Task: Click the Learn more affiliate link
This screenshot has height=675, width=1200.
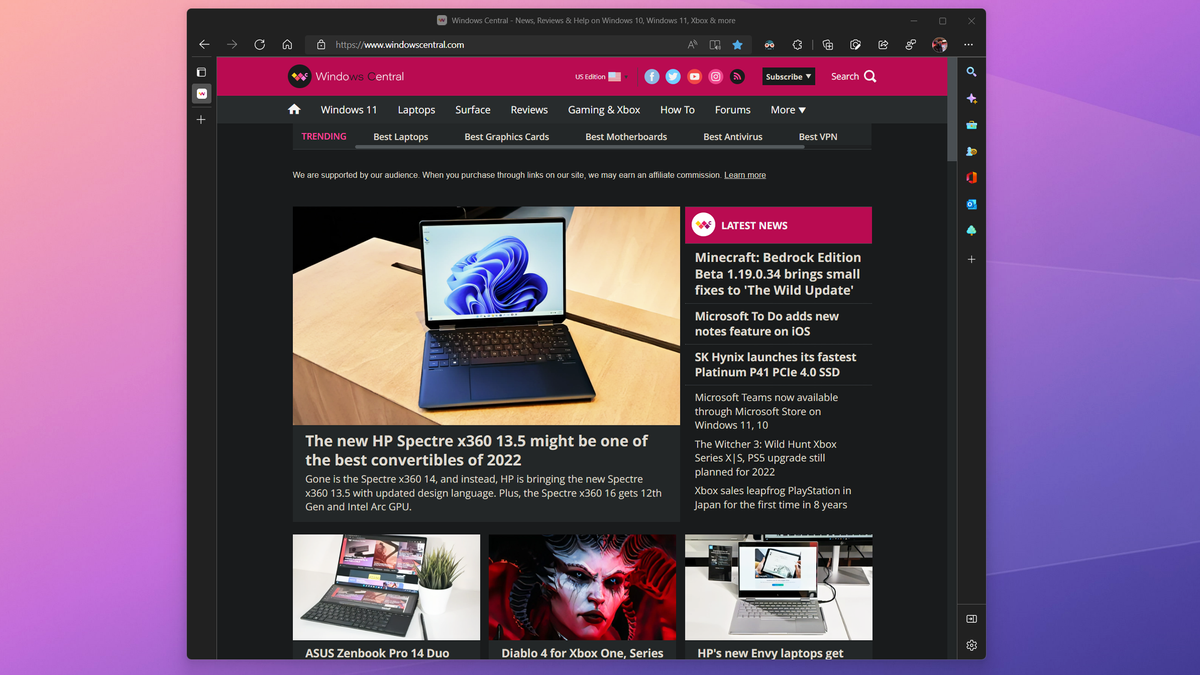Action: 744,174
